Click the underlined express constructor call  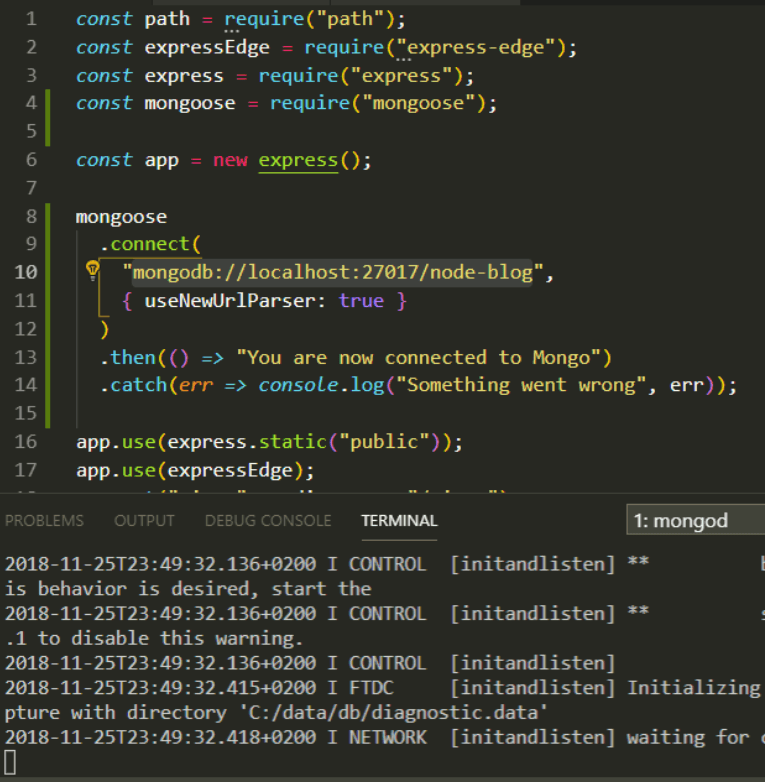(298, 160)
